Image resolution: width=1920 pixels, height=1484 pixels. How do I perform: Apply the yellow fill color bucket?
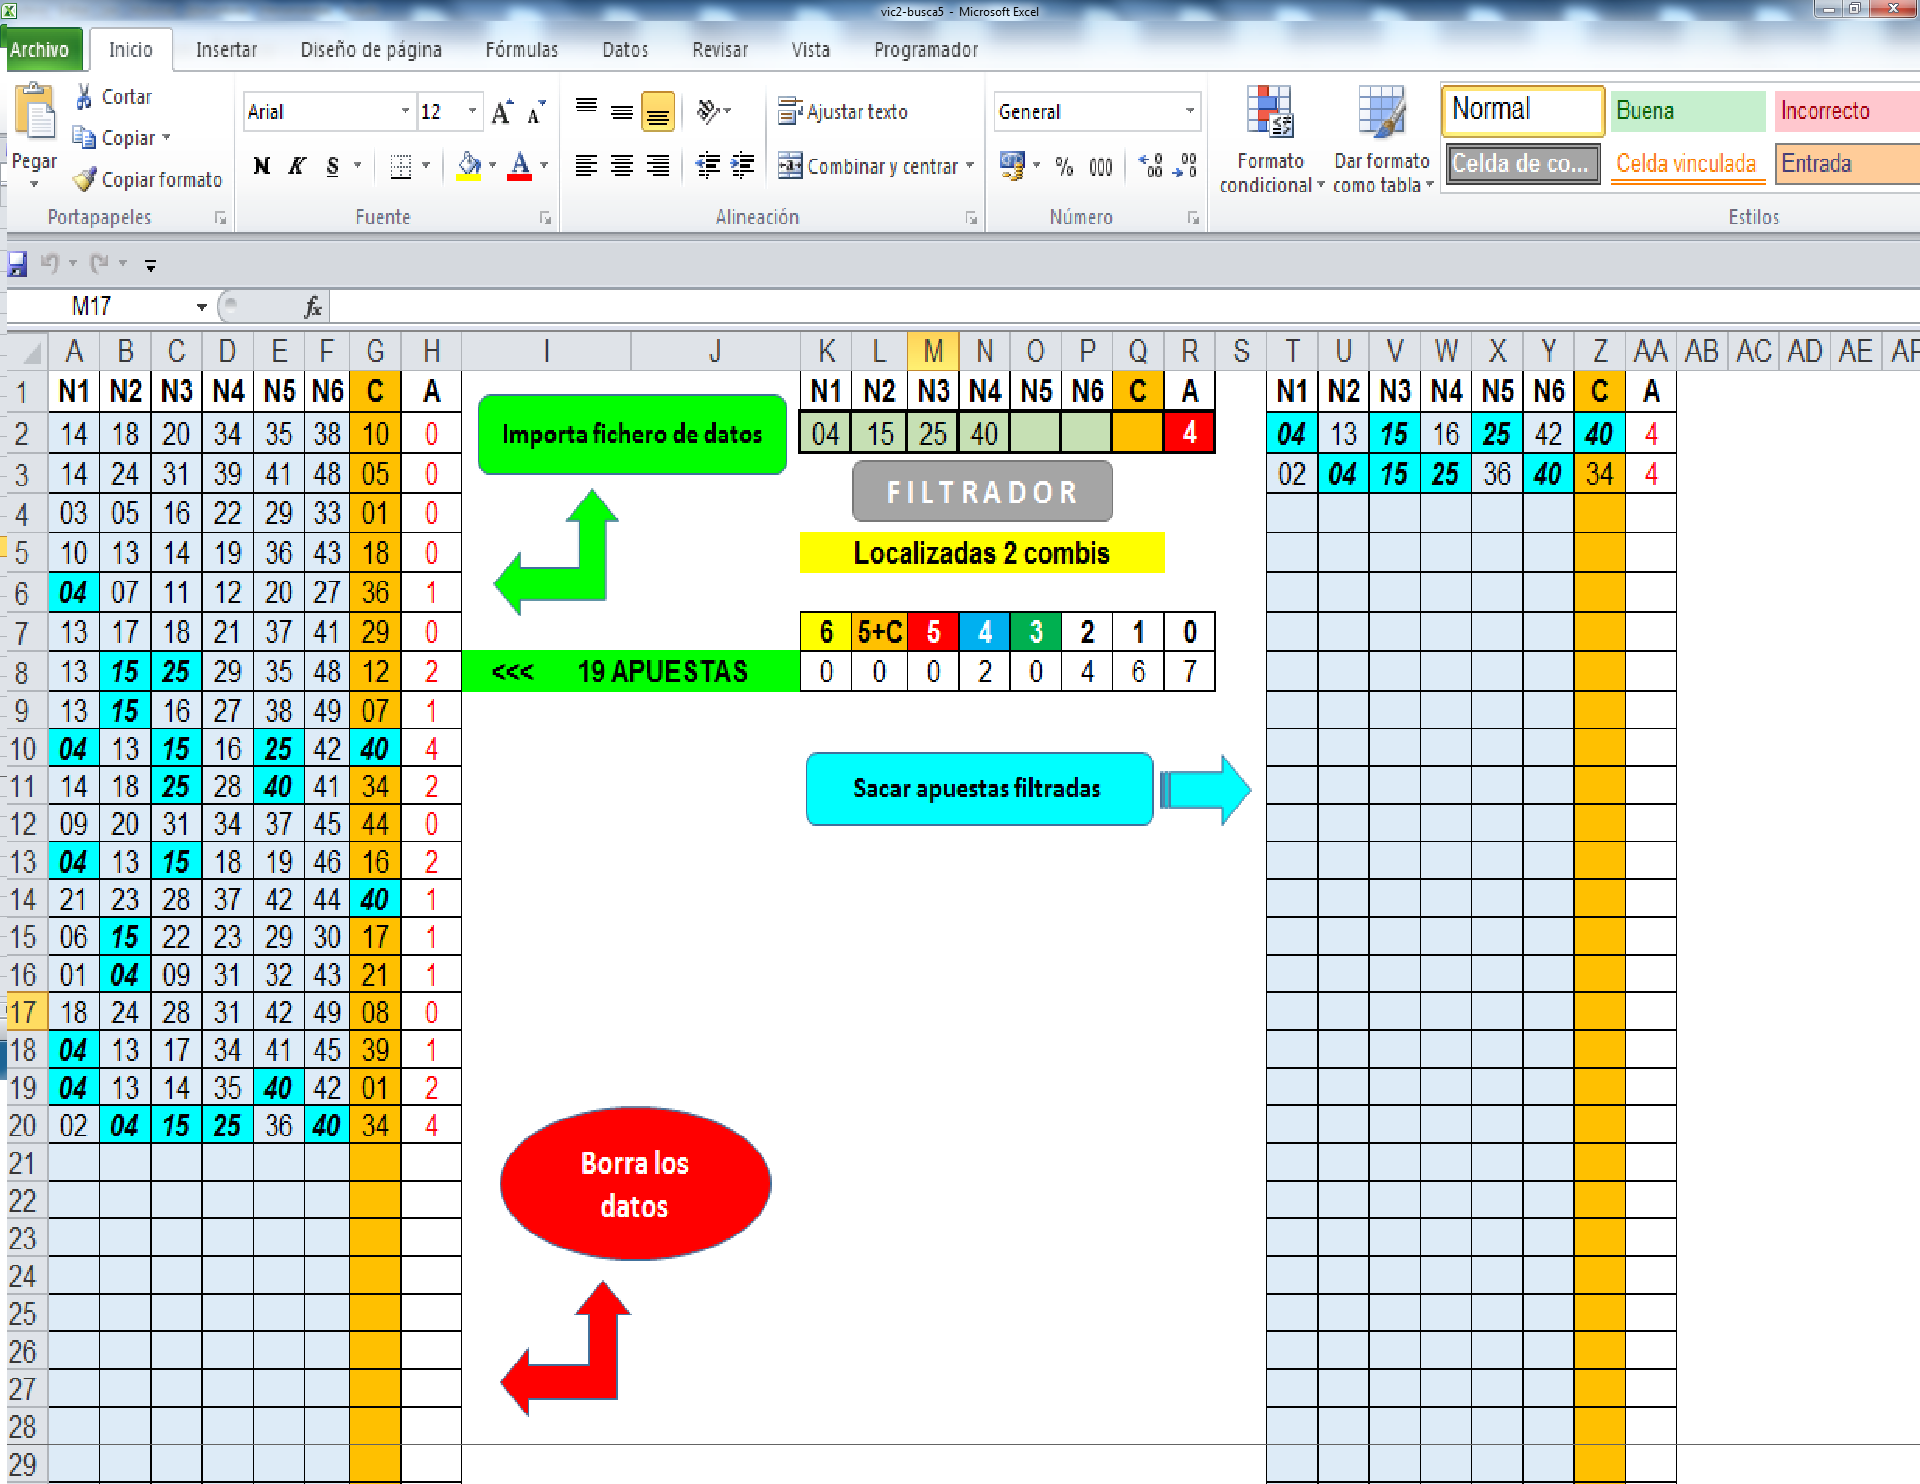(469, 166)
